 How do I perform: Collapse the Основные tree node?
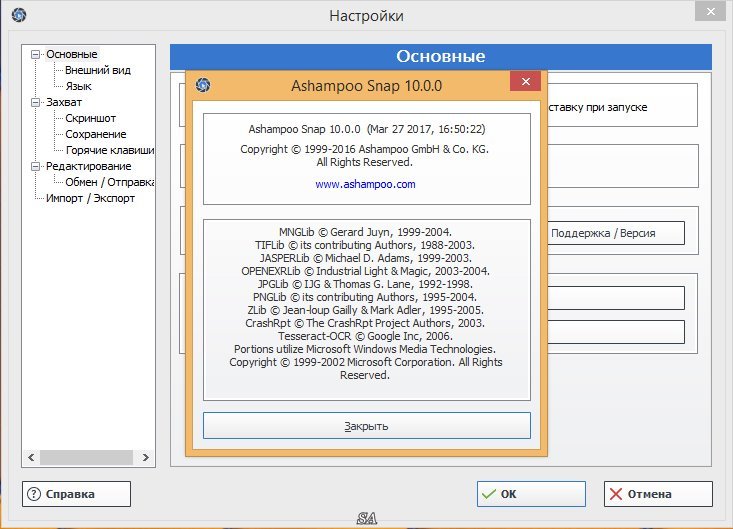click(35, 54)
